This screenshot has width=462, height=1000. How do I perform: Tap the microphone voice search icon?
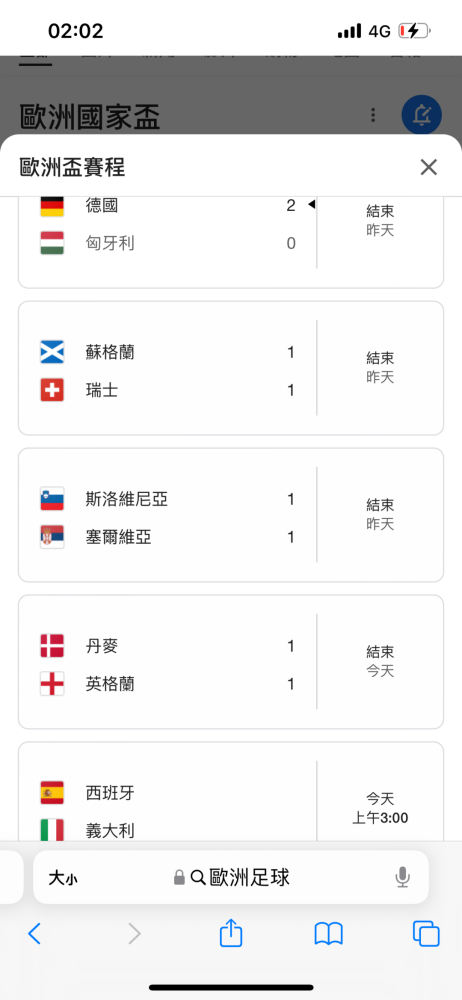pyautogui.click(x=402, y=878)
